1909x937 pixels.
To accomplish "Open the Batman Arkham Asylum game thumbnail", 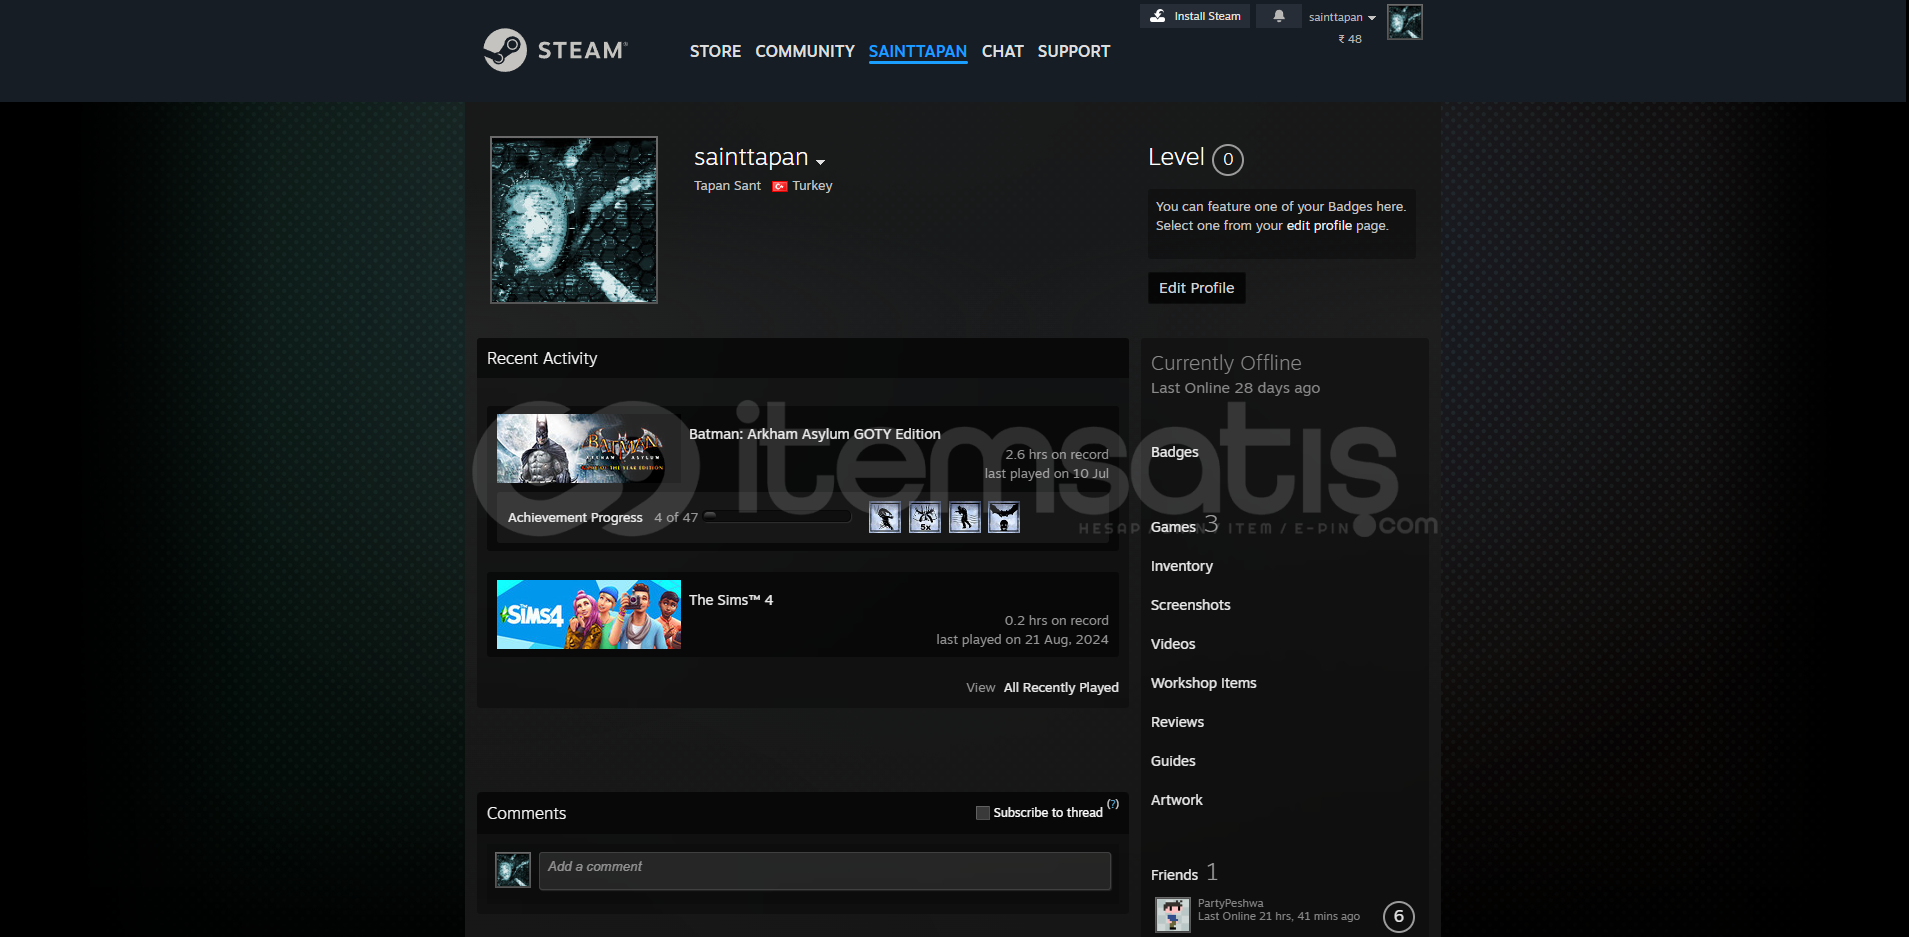I will 589,449.
